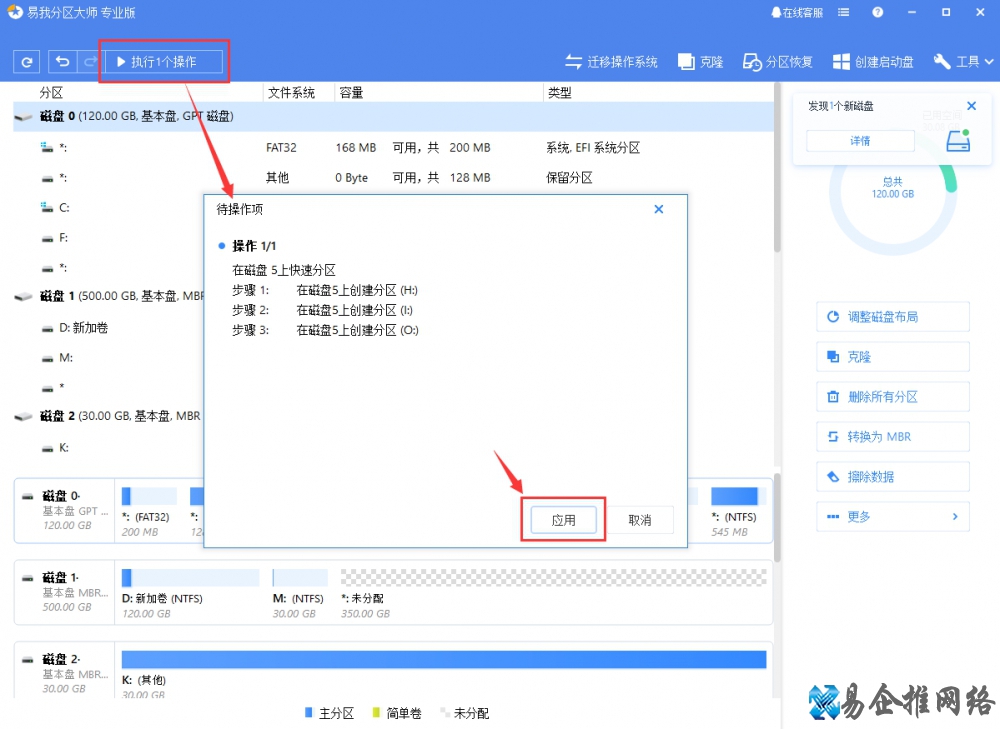Expand the 工具 tools dropdown
Image resolution: width=1000 pixels, height=729 pixels.
coord(963,62)
